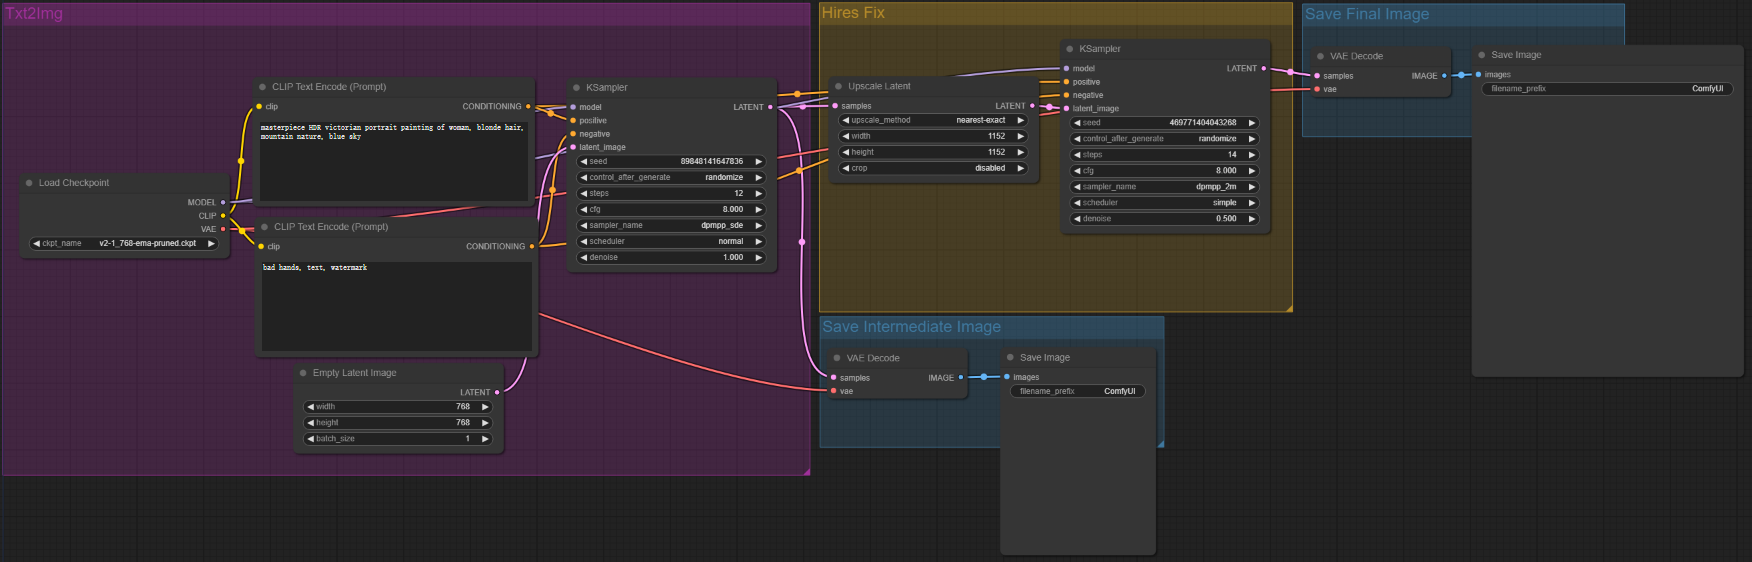The width and height of the screenshot is (1752, 562).
Task: Click the left arrow on the 12 steps field
Action: (x=584, y=193)
